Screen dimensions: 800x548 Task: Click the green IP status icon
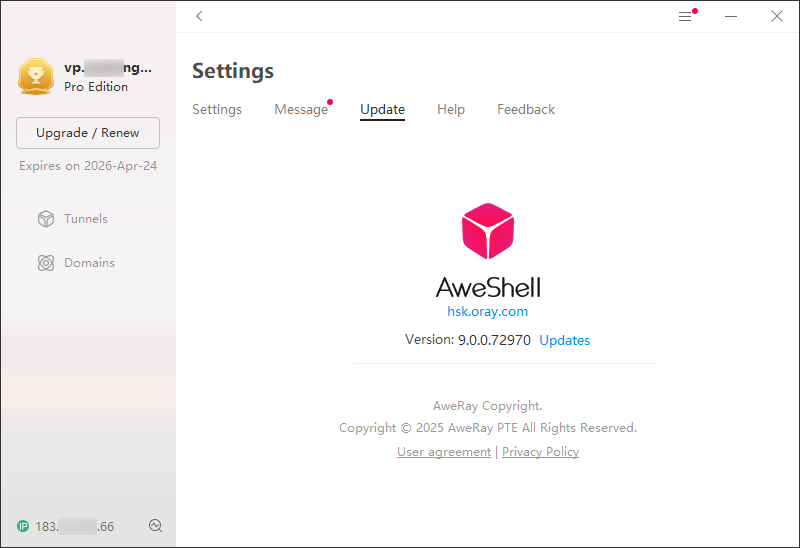(x=23, y=526)
